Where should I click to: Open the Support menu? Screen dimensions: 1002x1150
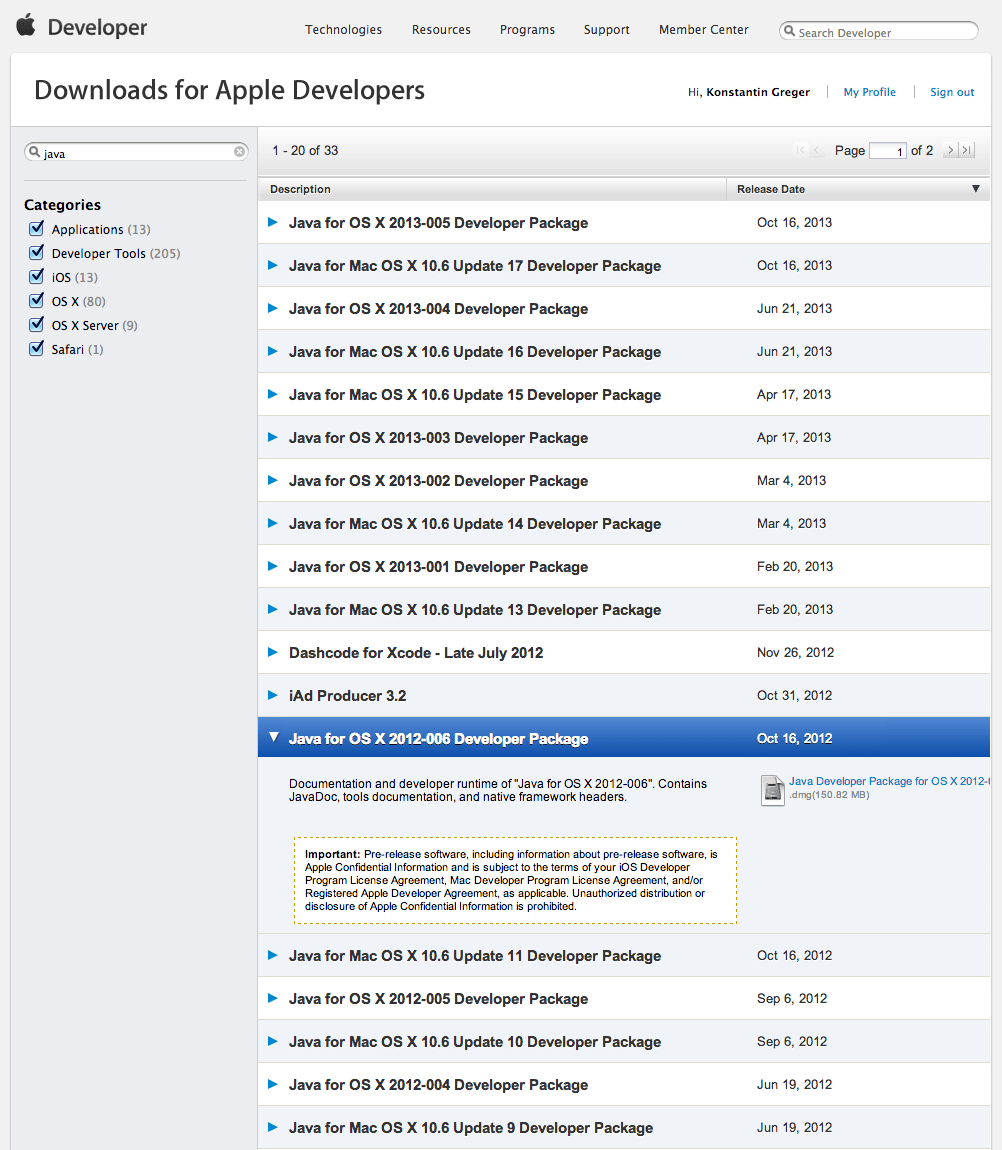click(607, 30)
